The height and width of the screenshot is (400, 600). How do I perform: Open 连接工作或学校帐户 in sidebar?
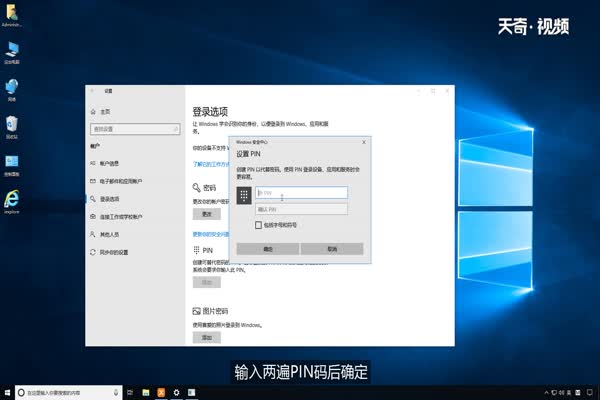coord(116,217)
